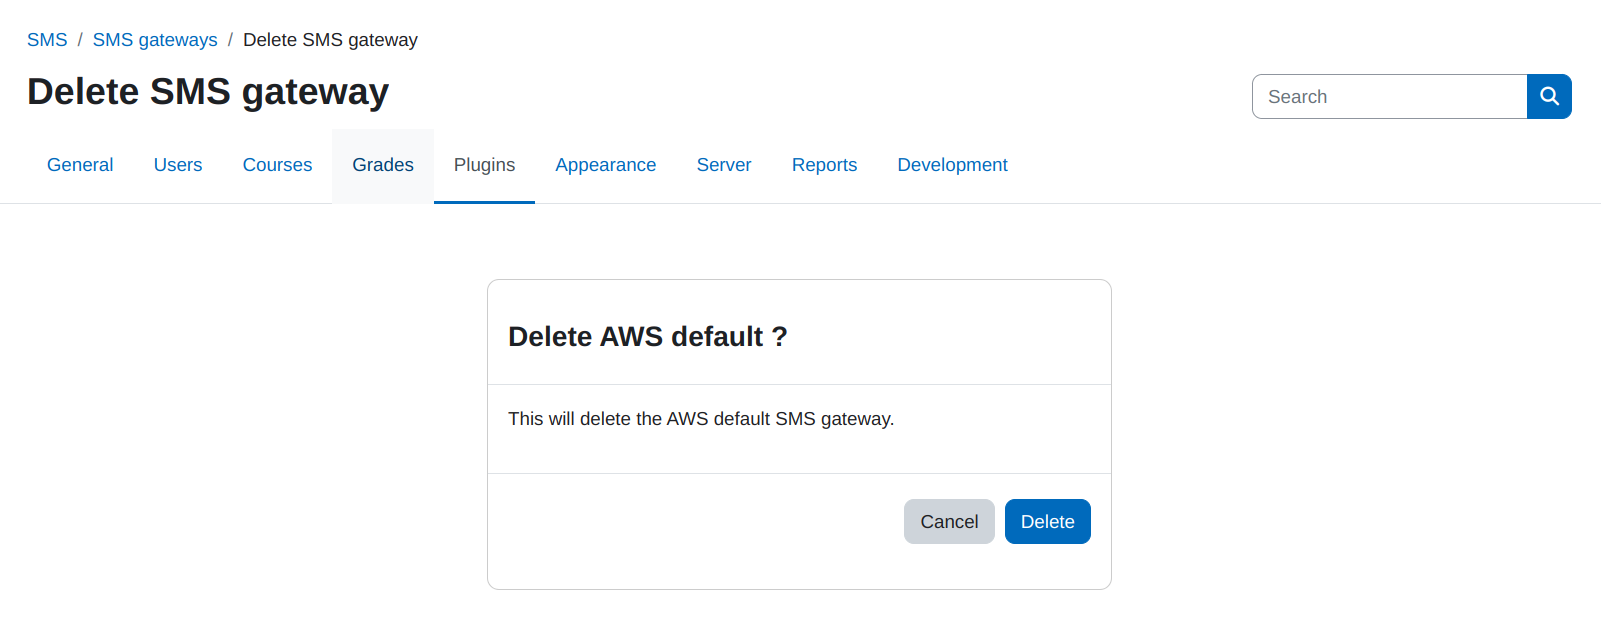The image size is (1609, 622).
Task: Switch to the Appearance tab
Action: click(606, 165)
